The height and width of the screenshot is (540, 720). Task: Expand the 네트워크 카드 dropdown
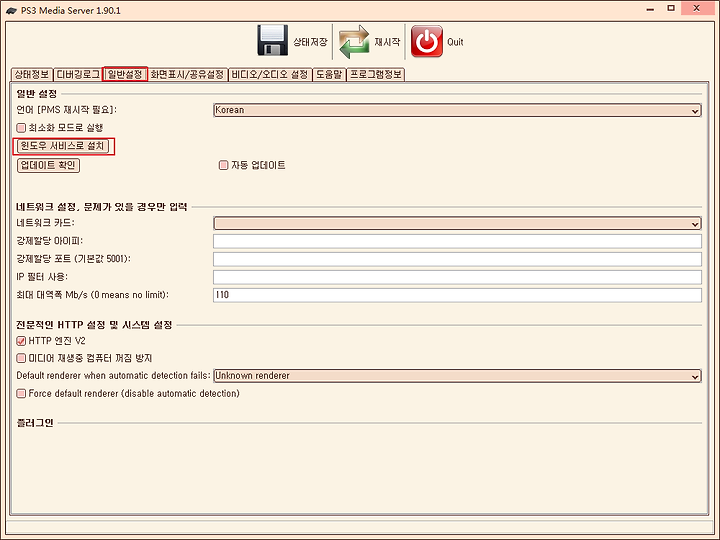pos(457,223)
